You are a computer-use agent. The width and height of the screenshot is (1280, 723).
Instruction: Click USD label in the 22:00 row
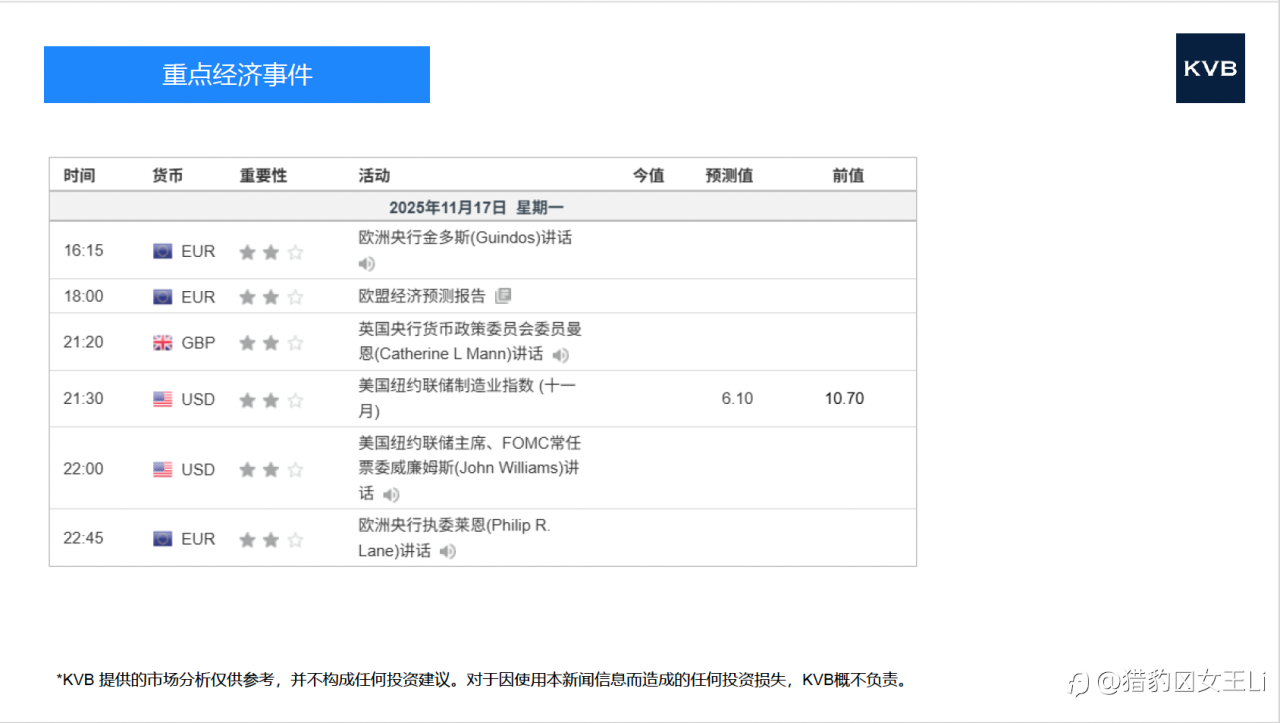pyautogui.click(x=198, y=469)
